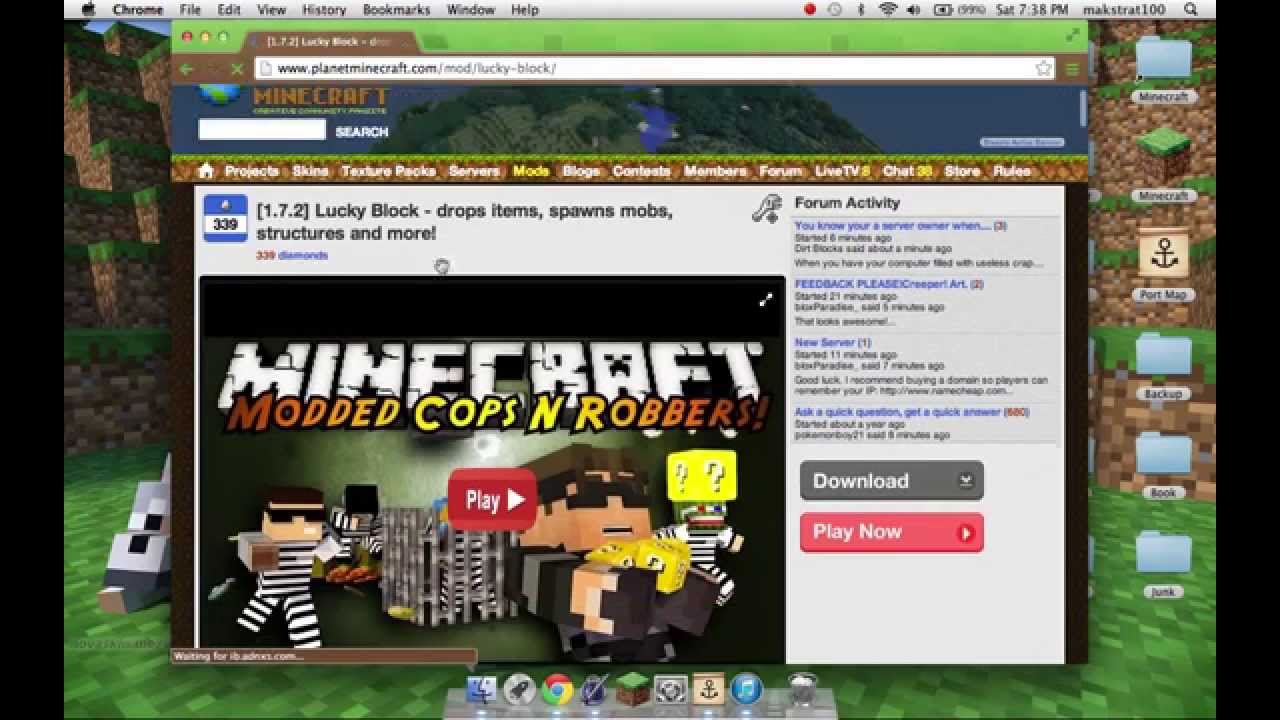The width and height of the screenshot is (1280, 720).
Task: Open the Servers nav link
Action: [x=474, y=171]
